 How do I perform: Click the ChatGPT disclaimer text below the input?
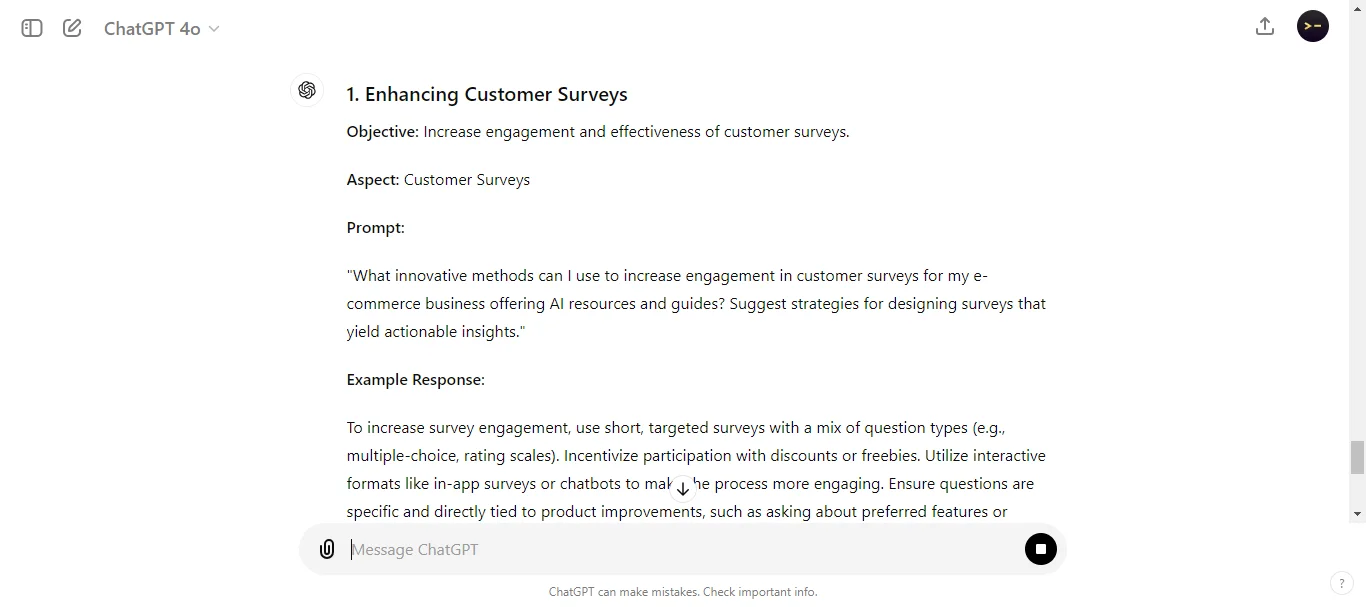coord(683,592)
